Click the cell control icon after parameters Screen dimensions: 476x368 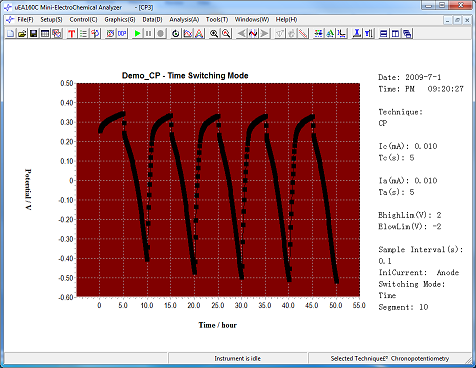point(95,33)
